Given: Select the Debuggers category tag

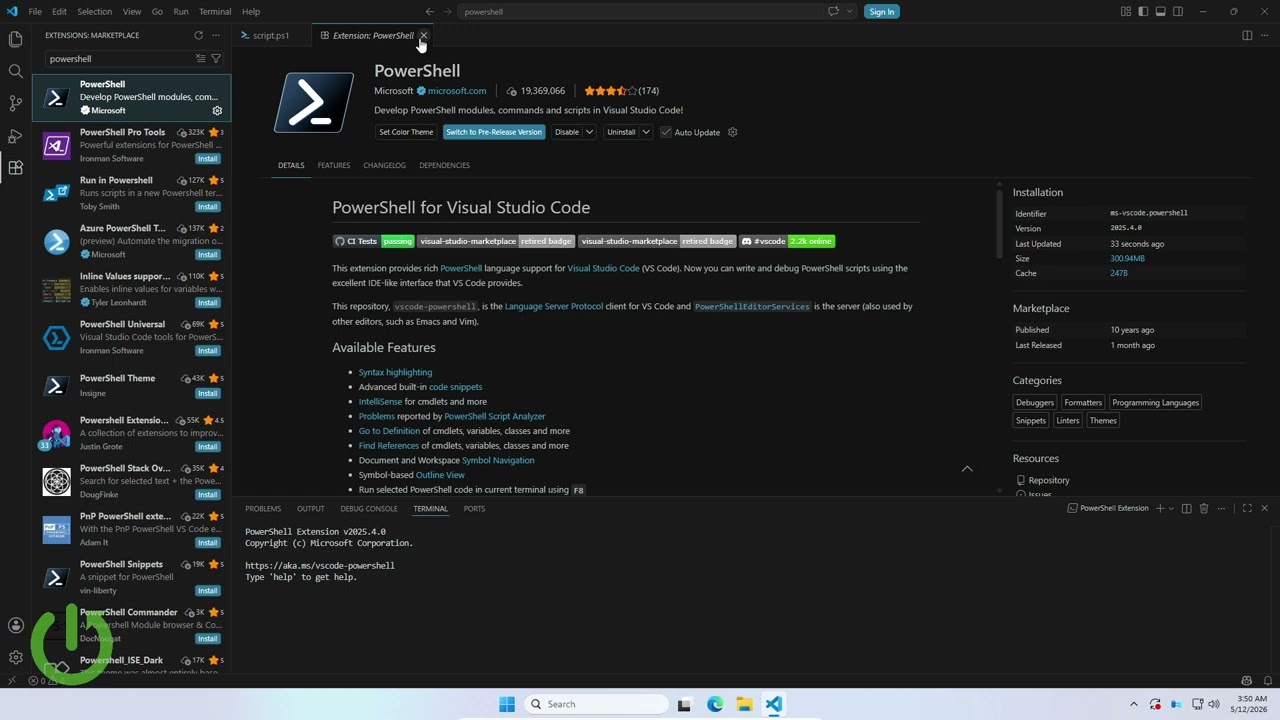Looking at the screenshot, I should click(1035, 403).
